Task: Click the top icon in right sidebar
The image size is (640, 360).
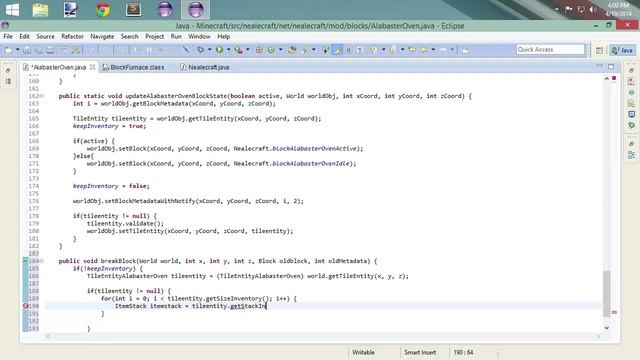Action: tap(631, 70)
